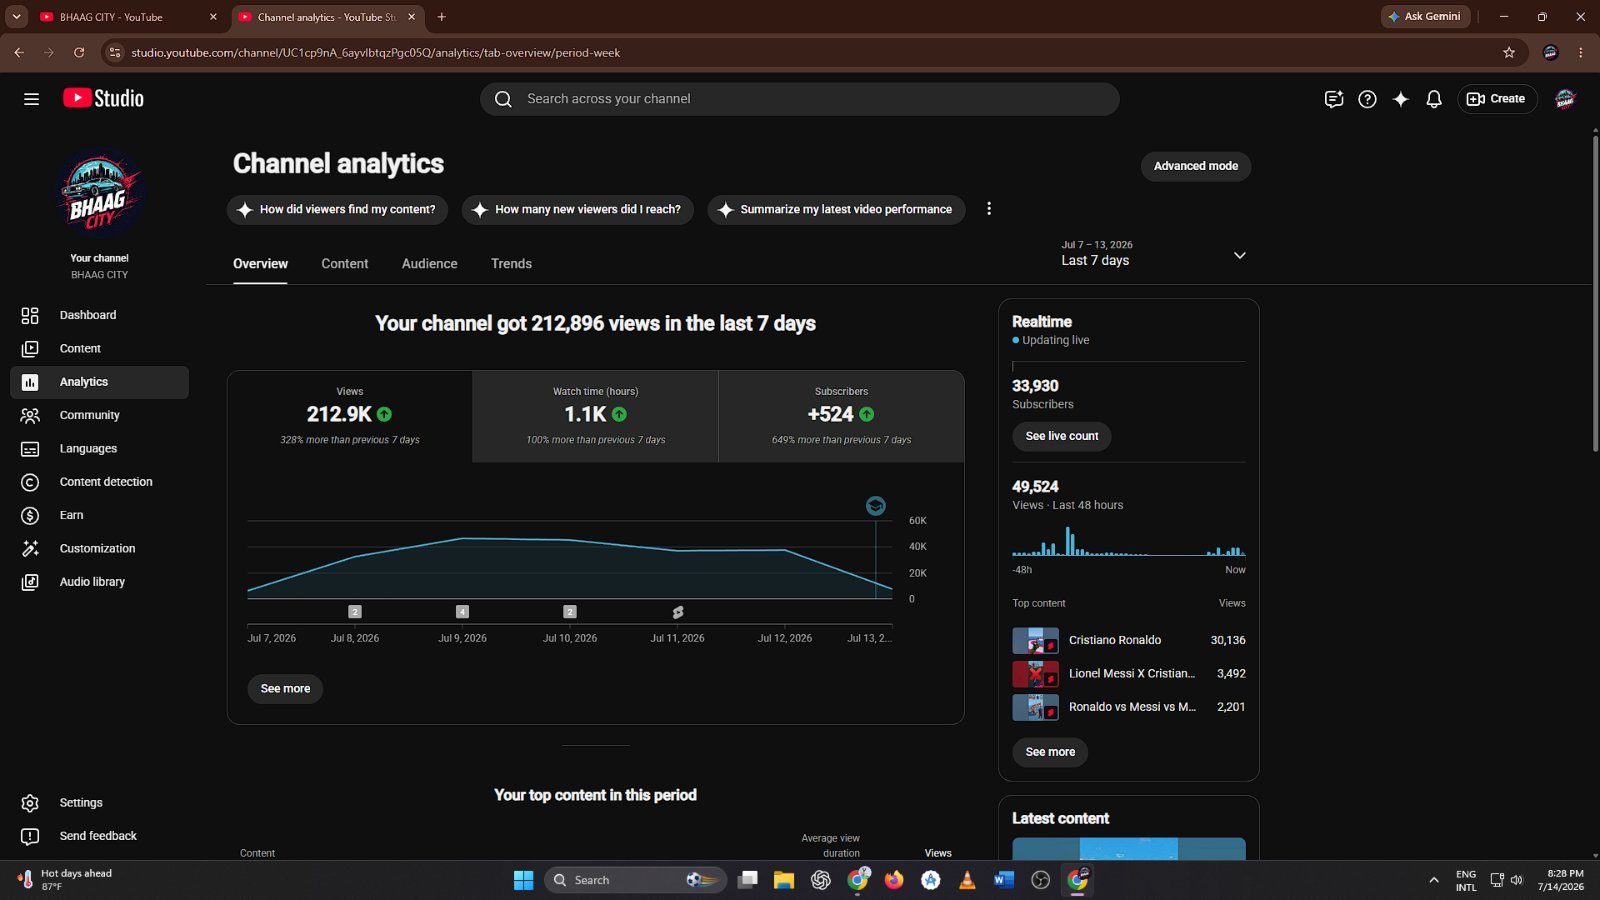Click the sparkle Ask Studio icon in header
1600x900 pixels.
click(1401, 99)
